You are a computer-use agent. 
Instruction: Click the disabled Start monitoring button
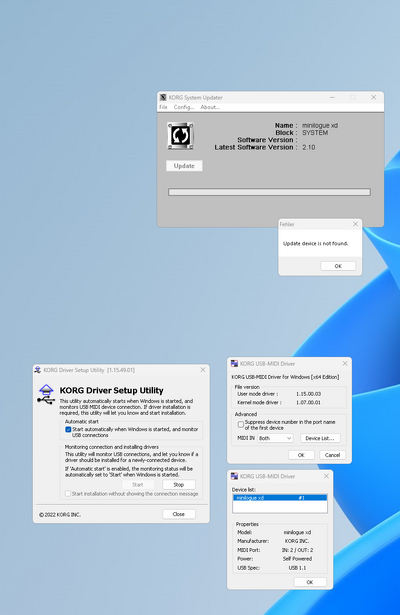point(138,485)
